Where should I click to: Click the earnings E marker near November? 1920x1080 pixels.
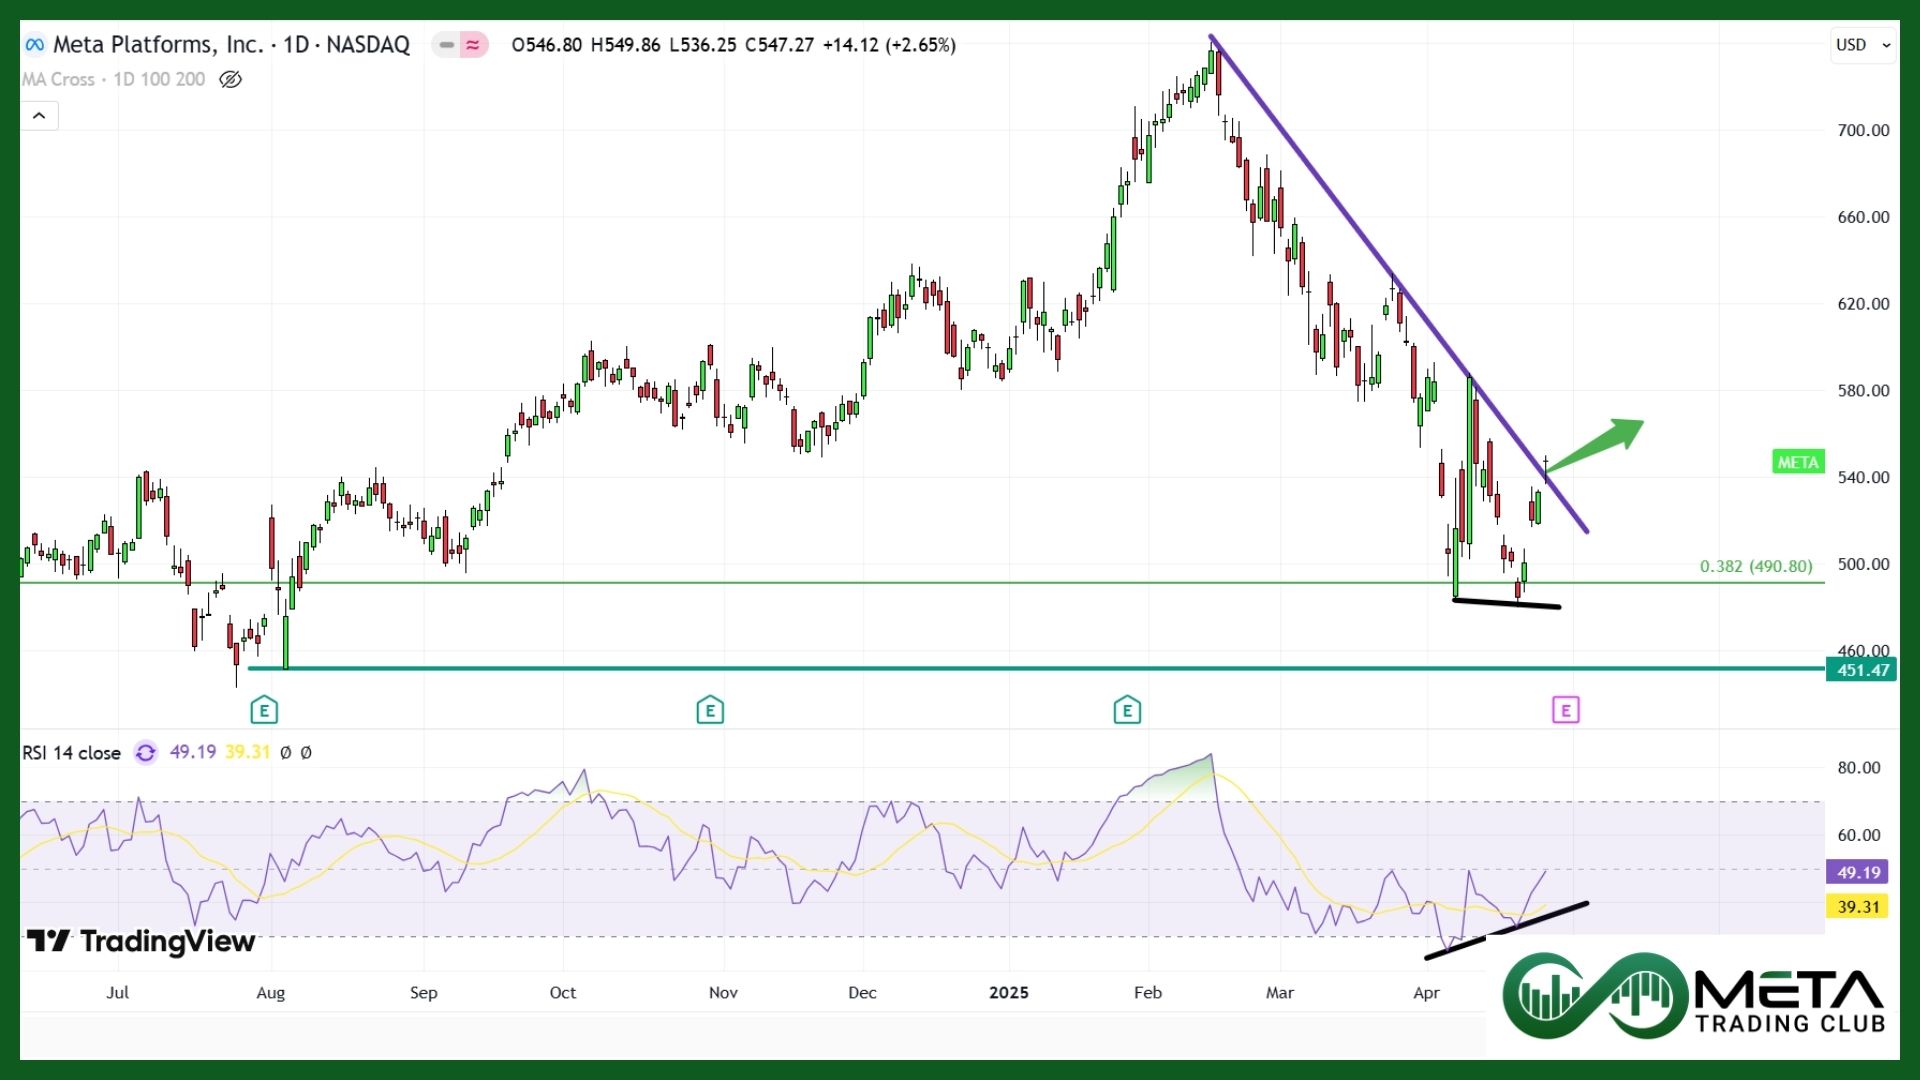(x=710, y=711)
